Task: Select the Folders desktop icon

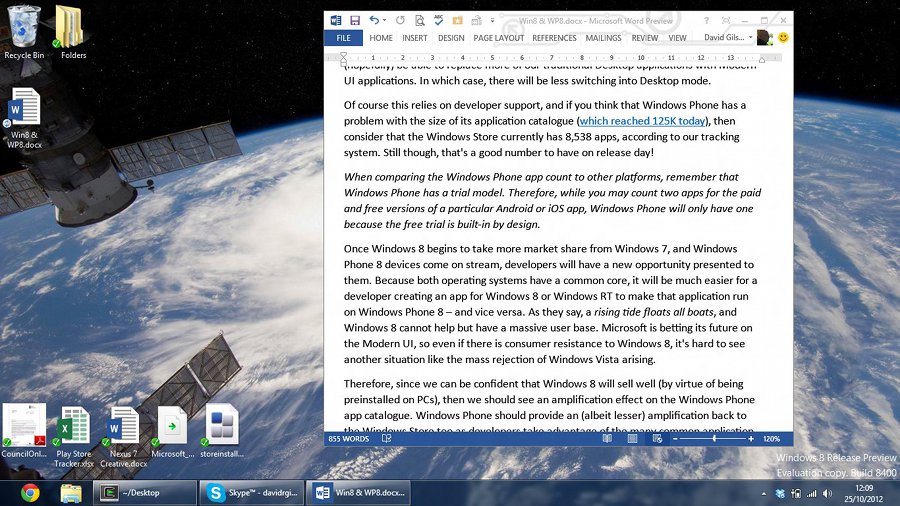Action: (x=73, y=32)
